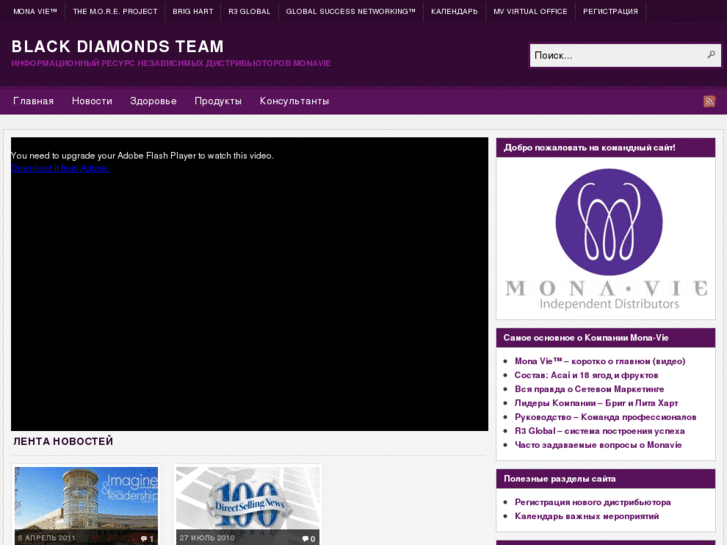This screenshot has height=545, width=727.
Task: Open comments bubble on 27 Июль 2010 post
Action: tap(309, 539)
